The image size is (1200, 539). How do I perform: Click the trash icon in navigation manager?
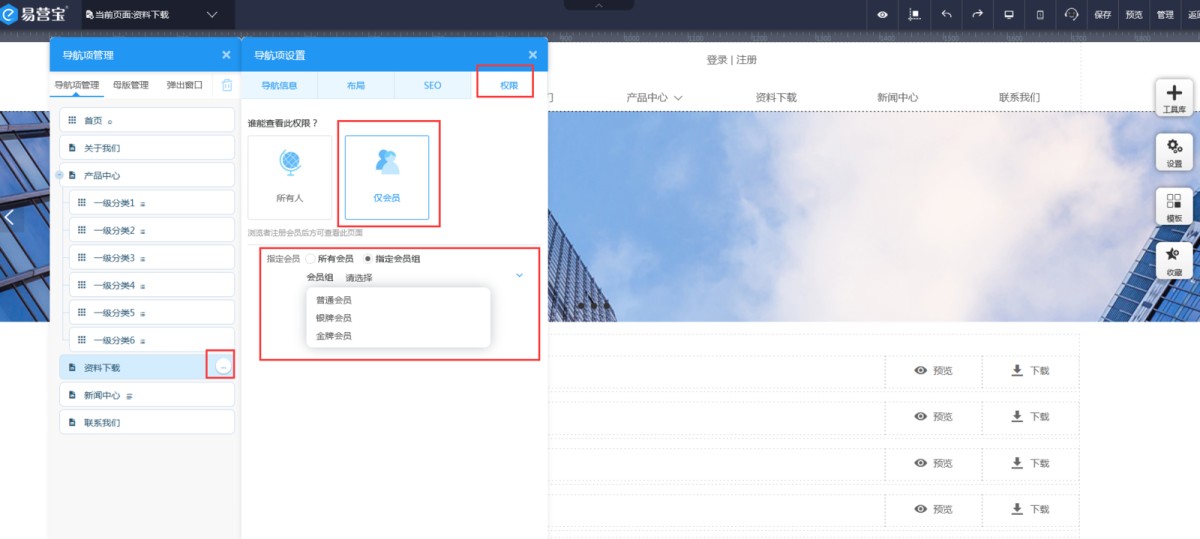(x=227, y=85)
